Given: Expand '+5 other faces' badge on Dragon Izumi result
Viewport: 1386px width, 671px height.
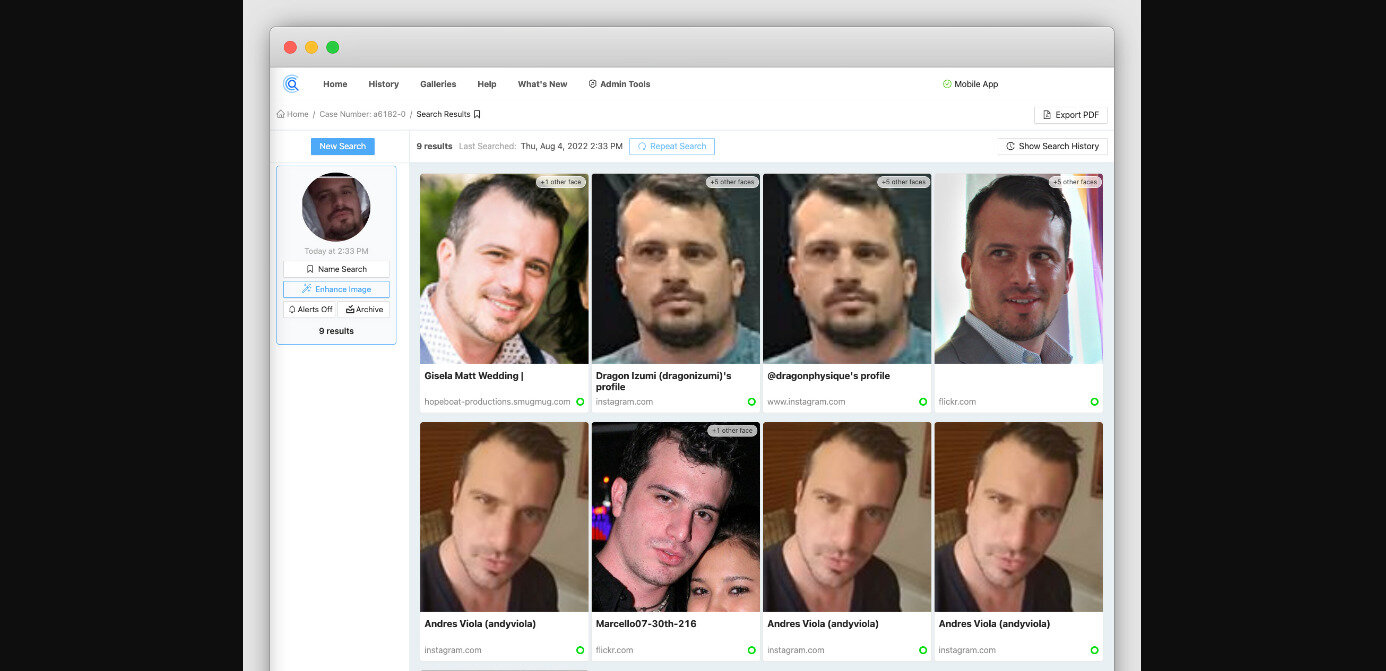Looking at the screenshot, I should (x=732, y=182).
